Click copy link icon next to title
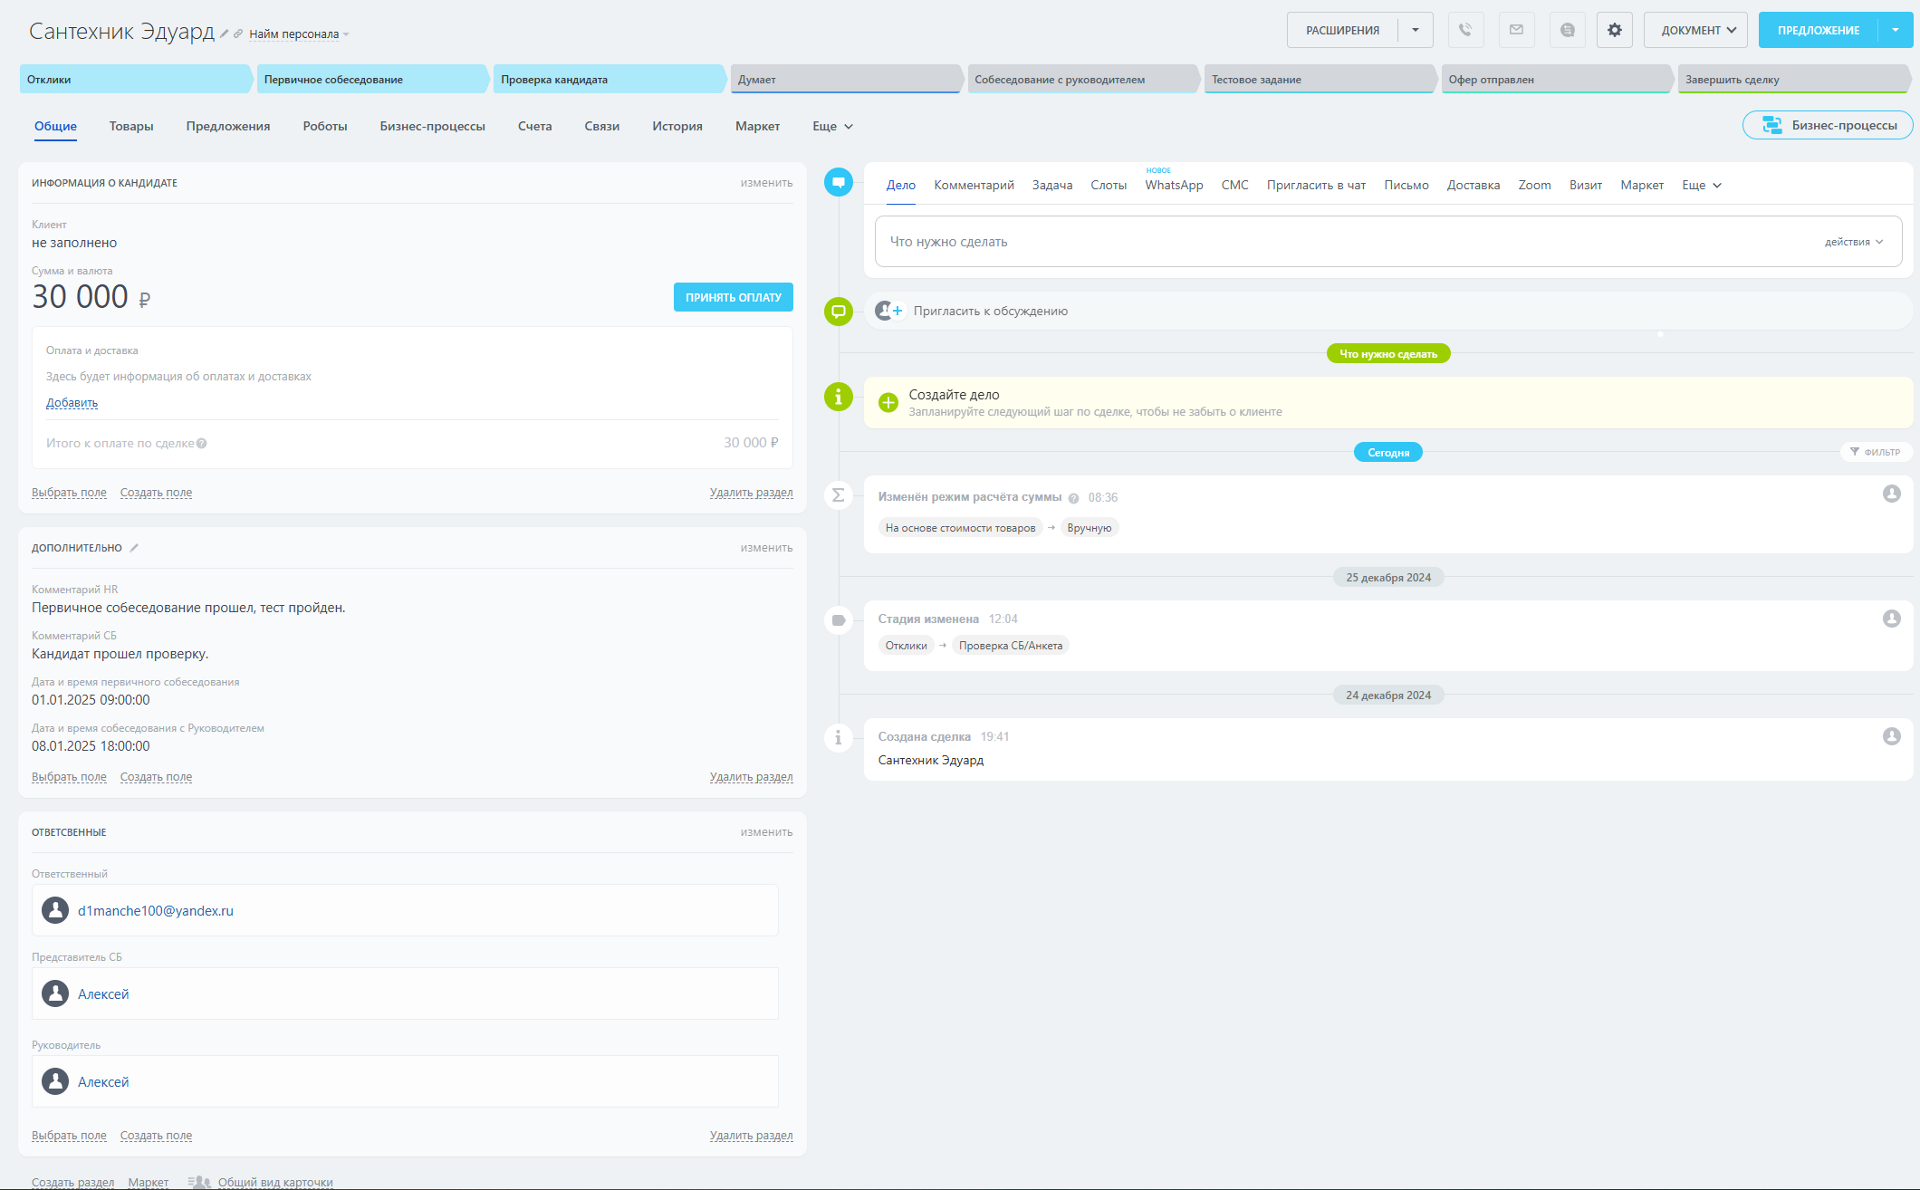Image resolution: width=1920 pixels, height=1190 pixels. coord(238,34)
